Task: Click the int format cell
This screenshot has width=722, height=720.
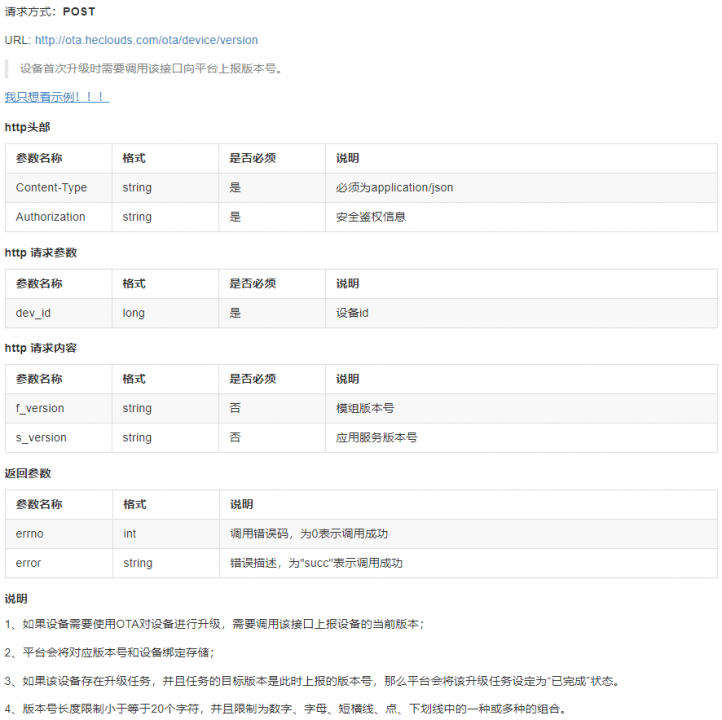Action: [166, 534]
